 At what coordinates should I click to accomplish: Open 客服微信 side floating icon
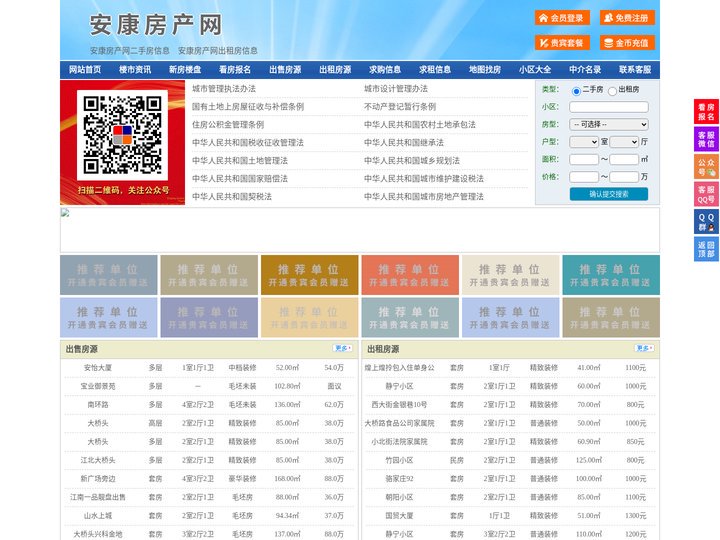(706, 139)
